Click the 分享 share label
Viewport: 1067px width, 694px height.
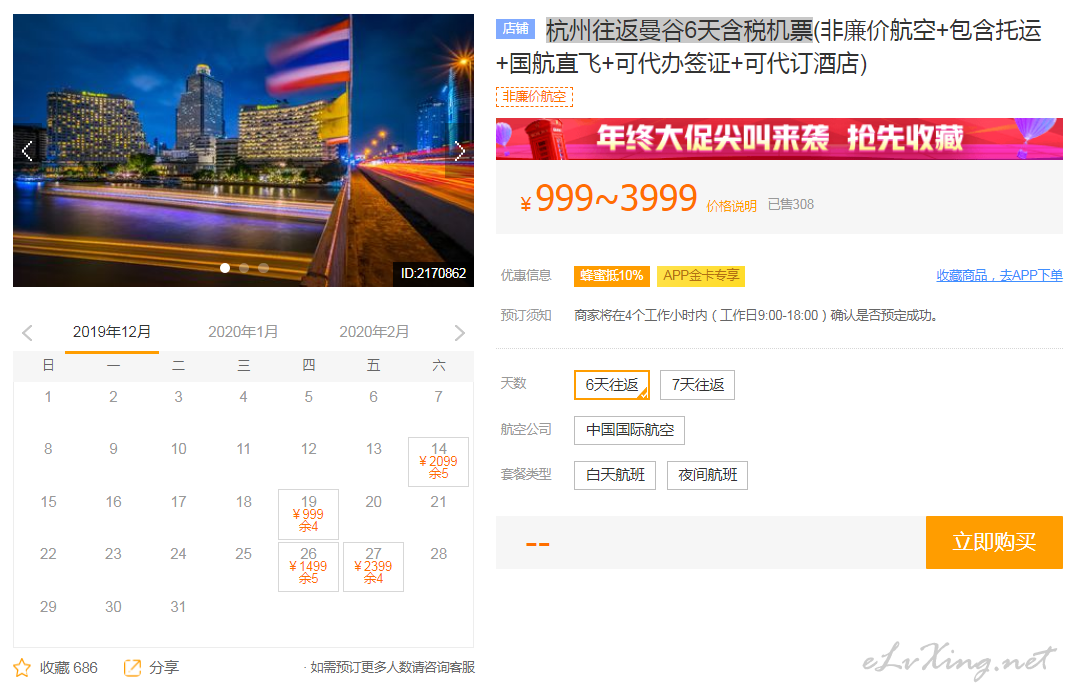(164, 667)
